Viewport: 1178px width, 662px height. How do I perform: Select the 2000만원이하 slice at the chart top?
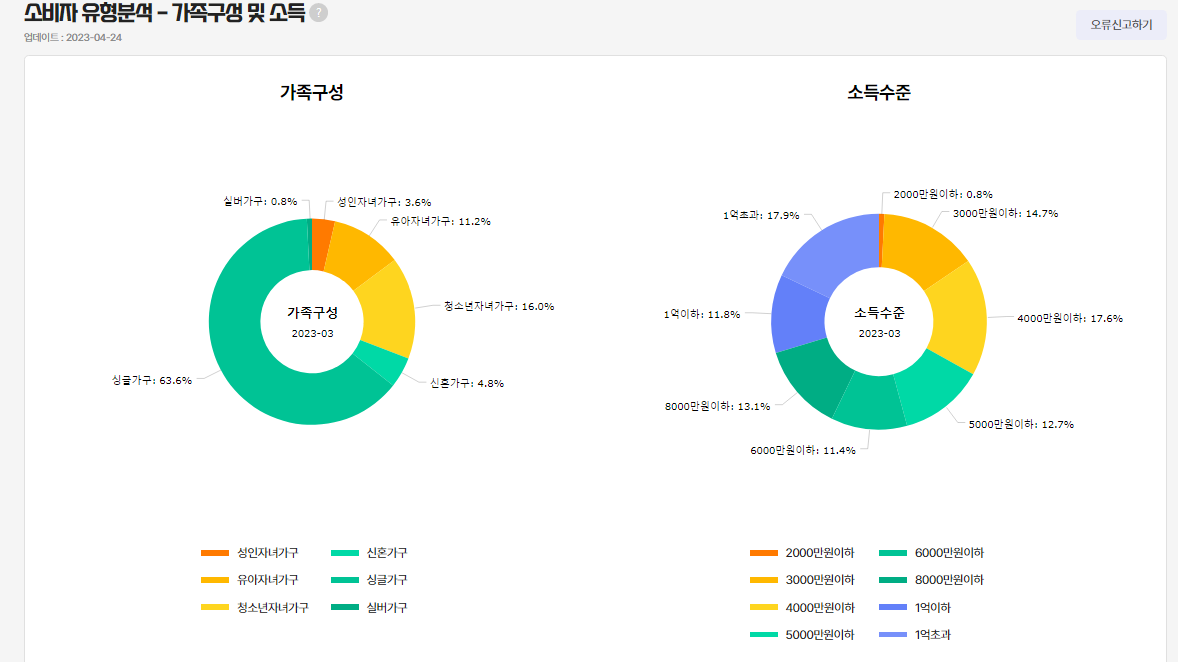click(882, 225)
